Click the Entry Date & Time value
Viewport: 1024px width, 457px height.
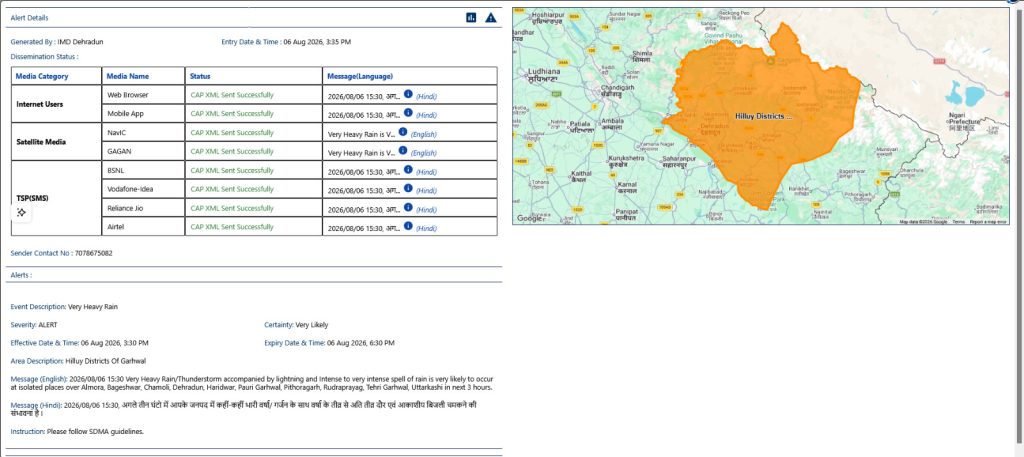[x=317, y=42]
